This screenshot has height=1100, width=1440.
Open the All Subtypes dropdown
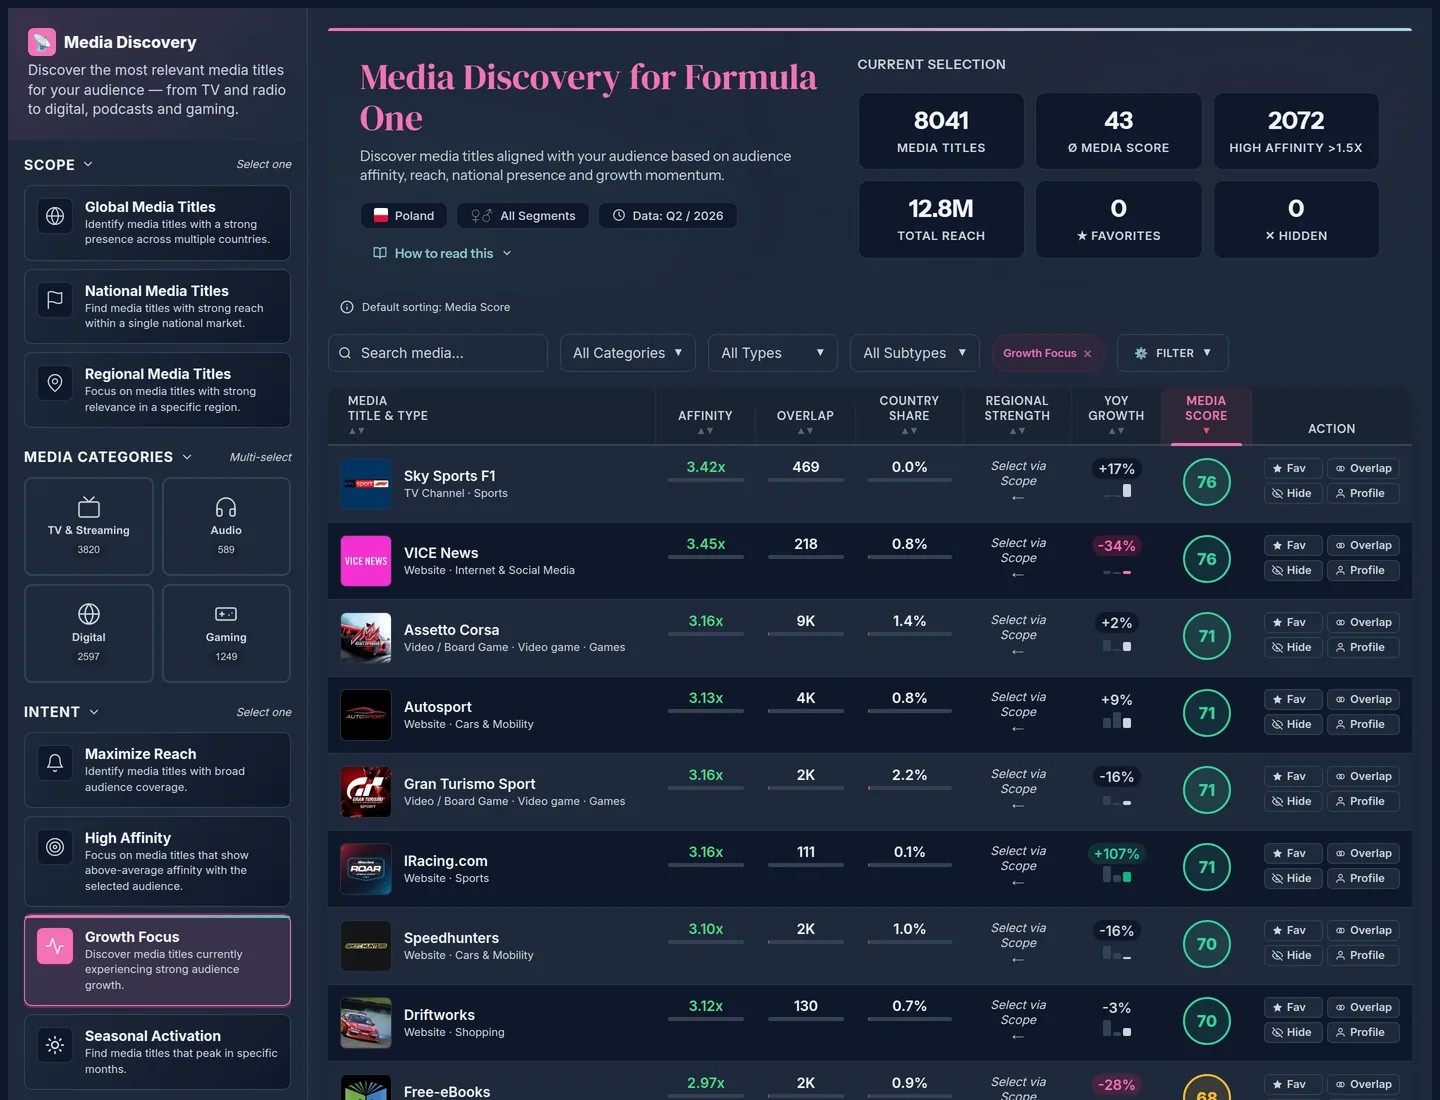(914, 353)
